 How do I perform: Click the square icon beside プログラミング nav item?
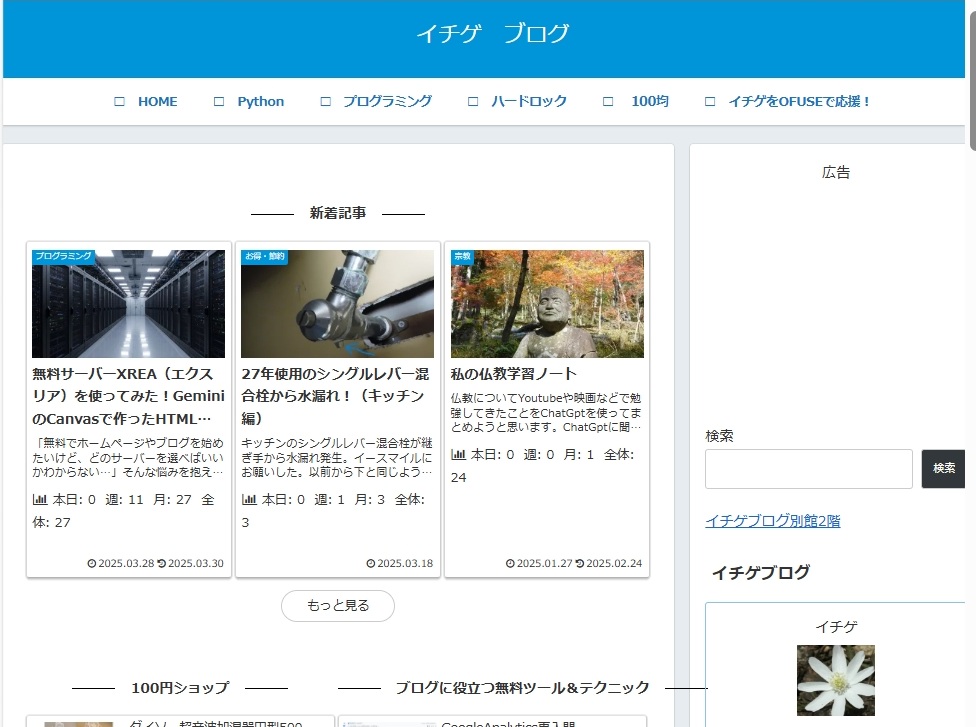(x=325, y=101)
